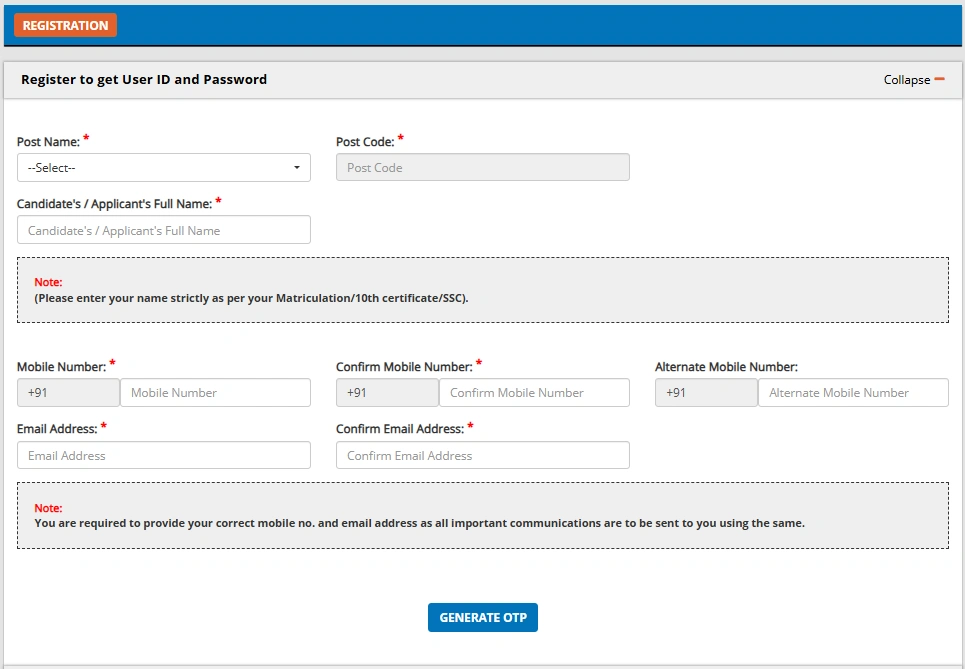Click the +91 prefix beside Mobile Number
Viewport: 965px width, 669px height.
tap(68, 393)
